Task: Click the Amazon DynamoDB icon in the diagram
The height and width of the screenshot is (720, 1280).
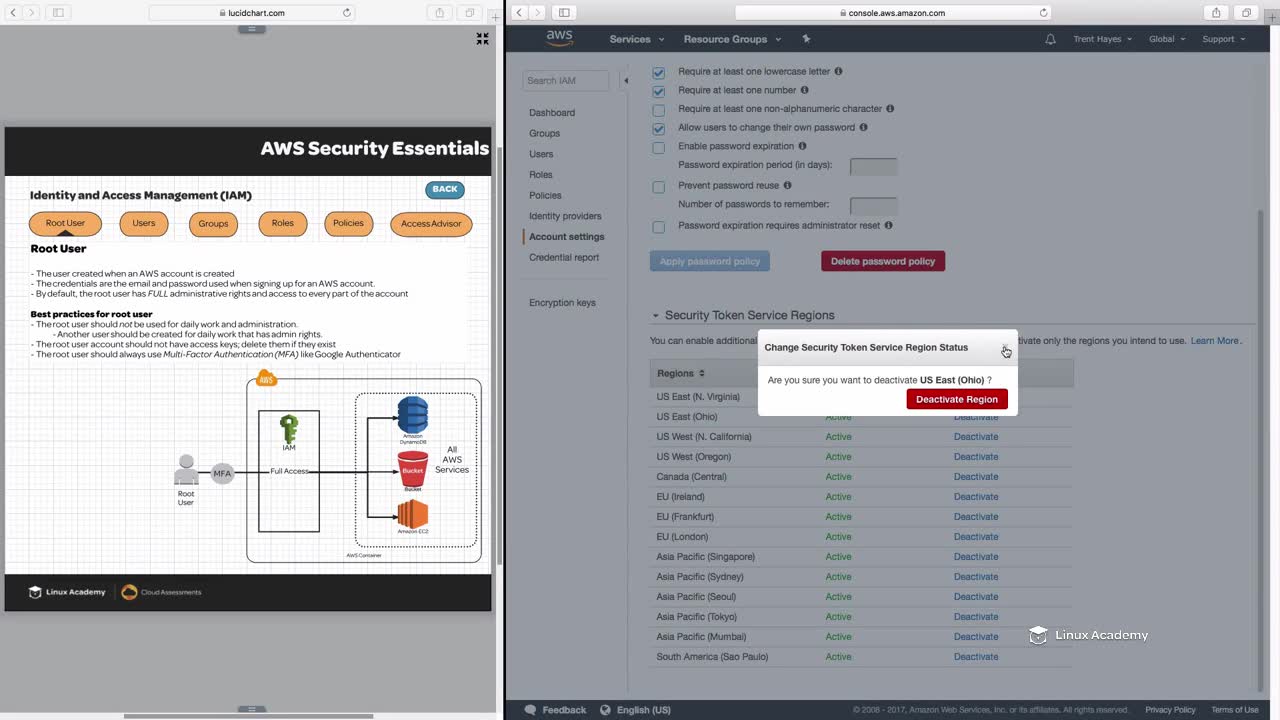Action: (x=413, y=415)
